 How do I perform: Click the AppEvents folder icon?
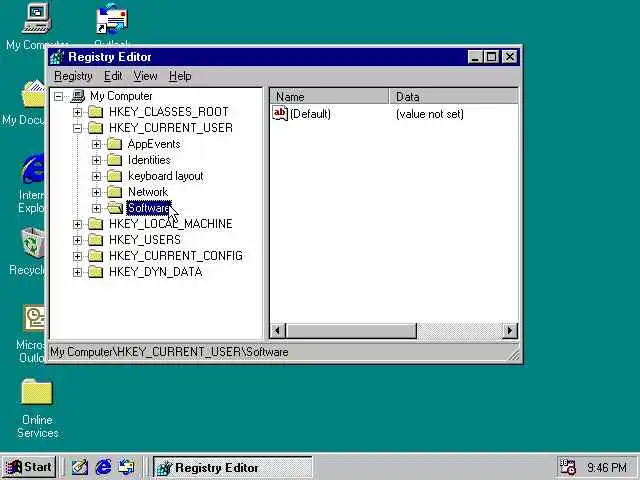(x=115, y=144)
